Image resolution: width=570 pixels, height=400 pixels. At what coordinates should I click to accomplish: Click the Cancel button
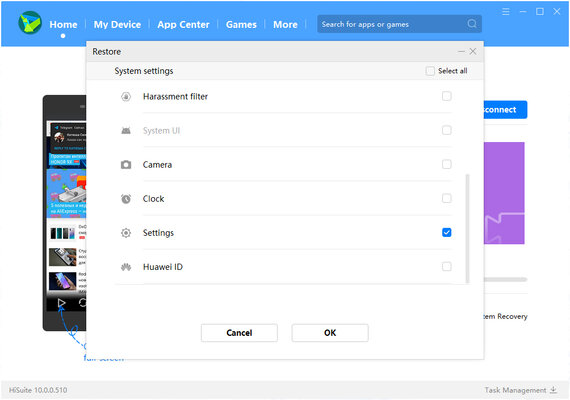[x=239, y=333]
